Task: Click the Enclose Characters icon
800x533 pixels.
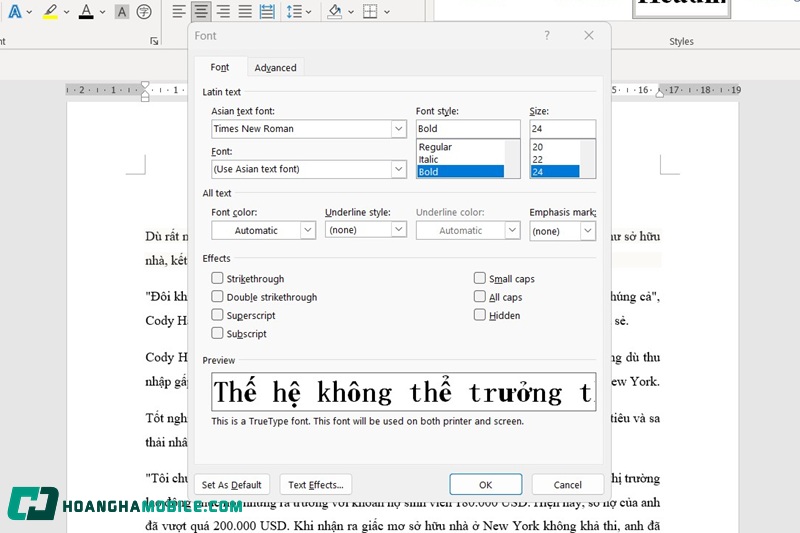Action: (144, 12)
